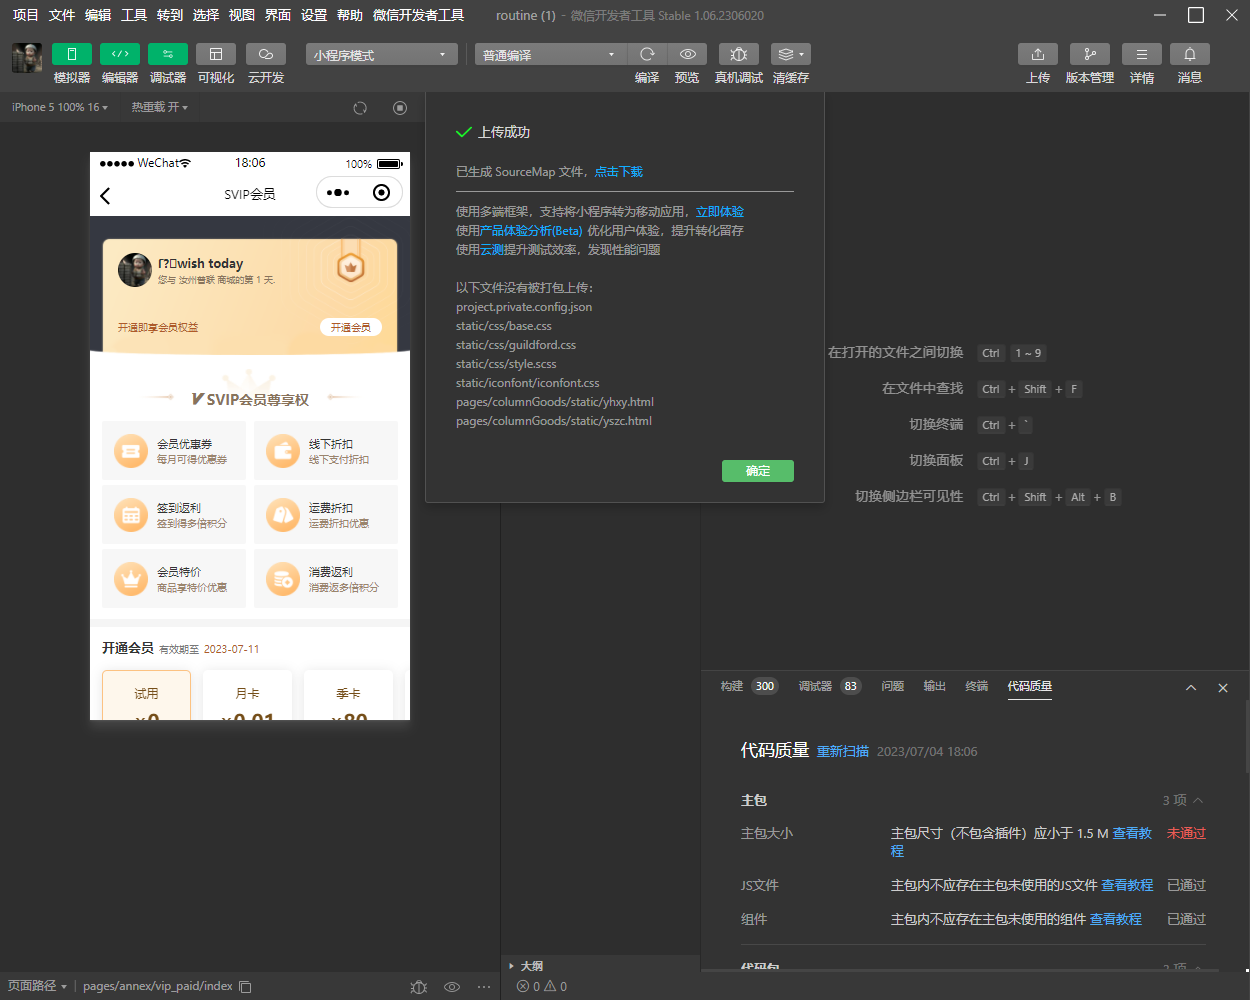The image size is (1250, 1000).
Task: Click the 开通会员 button on member card
Action: [351, 327]
